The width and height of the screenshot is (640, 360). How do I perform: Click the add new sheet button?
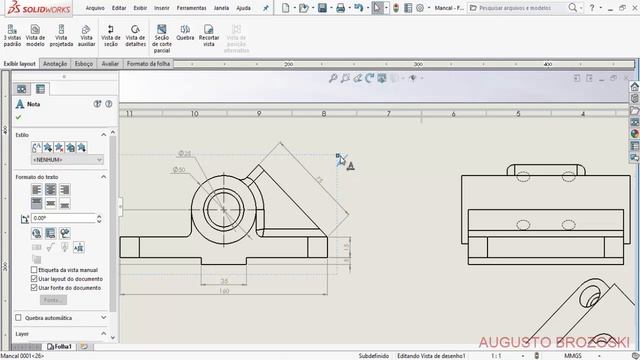point(84,347)
